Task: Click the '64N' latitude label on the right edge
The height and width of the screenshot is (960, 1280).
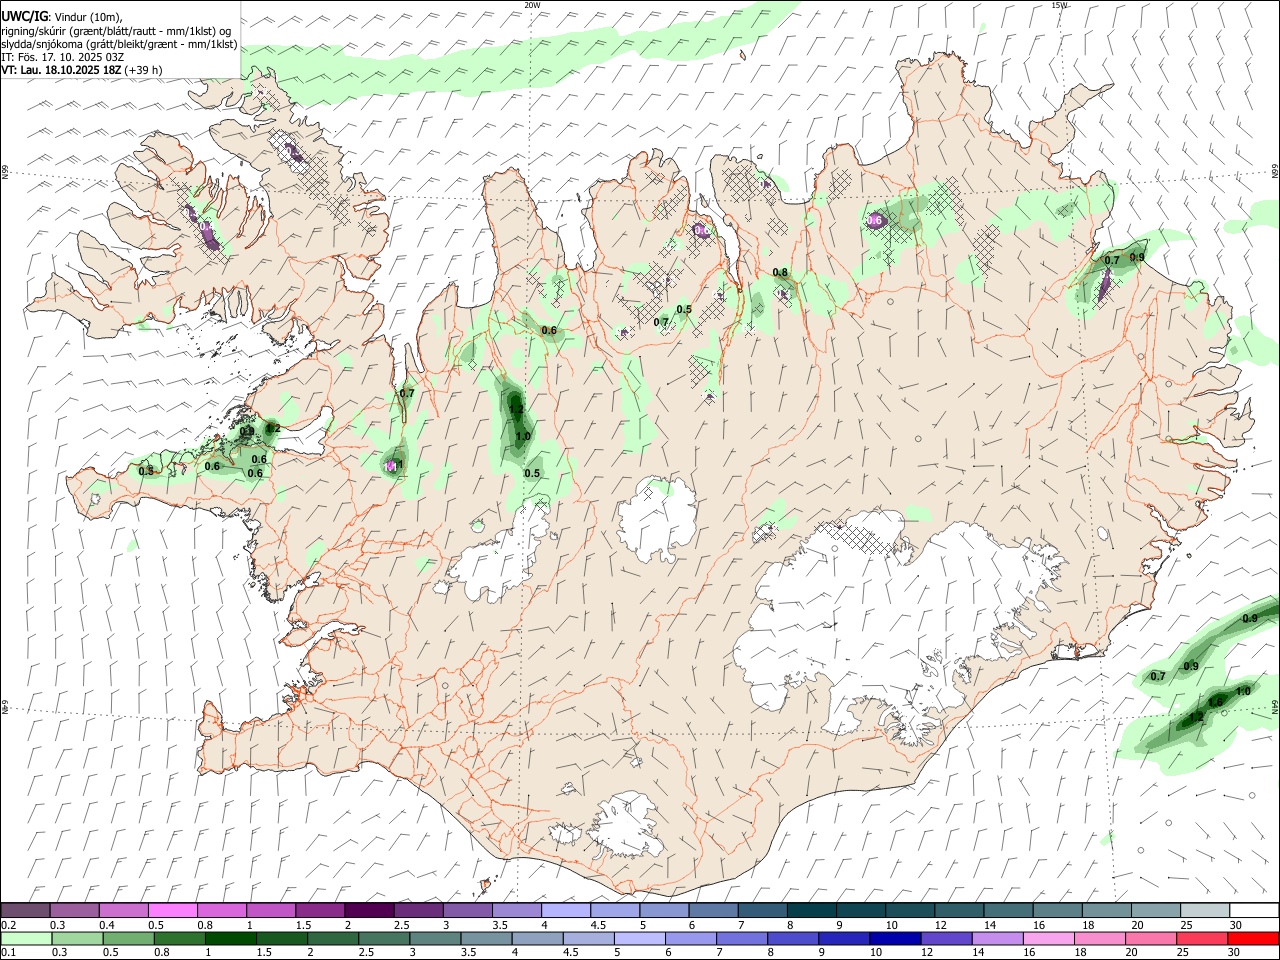Action: pyautogui.click(x=1275, y=707)
